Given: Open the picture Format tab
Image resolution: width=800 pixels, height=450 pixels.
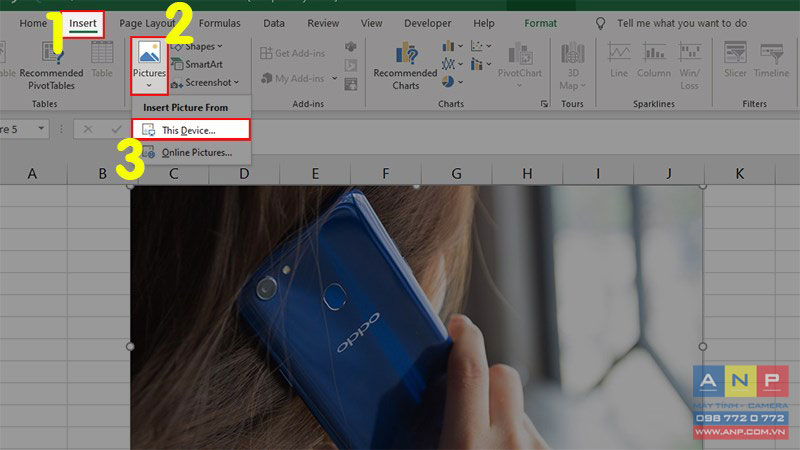Looking at the screenshot, I should 540,23.
